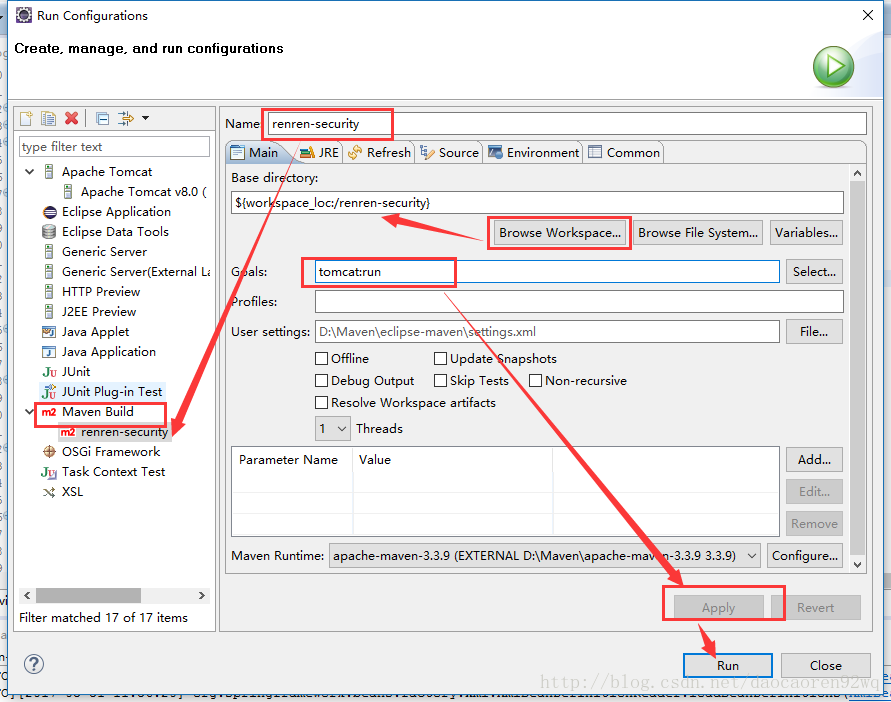Check Resolve Workspace artifacts

click(x=322, y=402)
